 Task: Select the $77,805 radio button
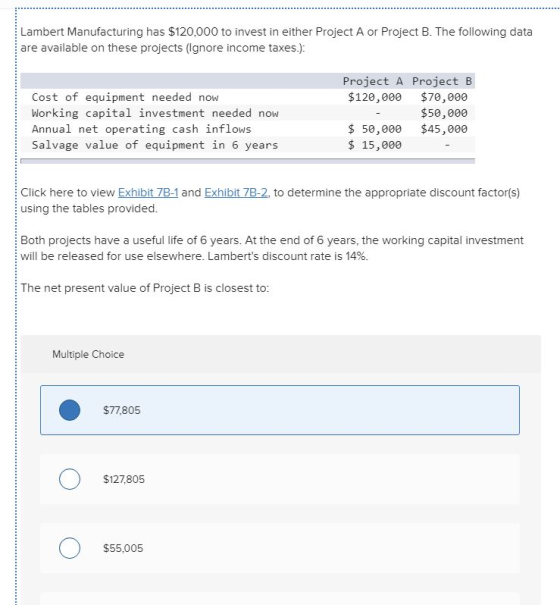pos(69,410)
